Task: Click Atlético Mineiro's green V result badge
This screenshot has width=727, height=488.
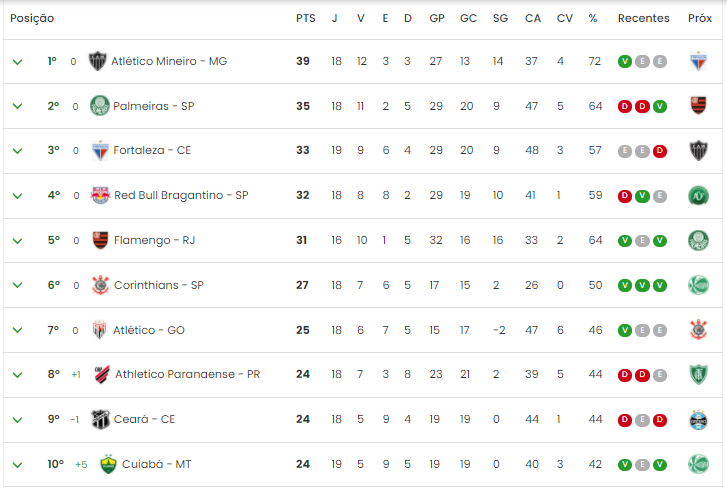Action: click(x=625, y=62)
